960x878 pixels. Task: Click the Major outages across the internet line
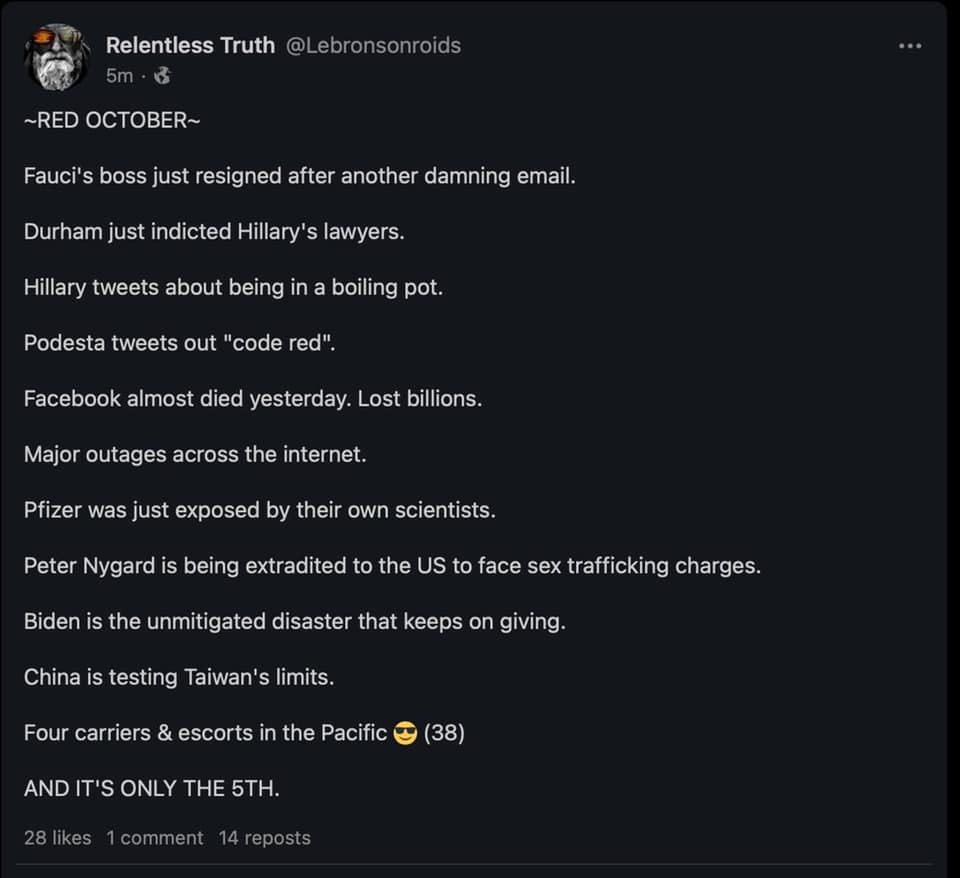(x=195, y=455)
